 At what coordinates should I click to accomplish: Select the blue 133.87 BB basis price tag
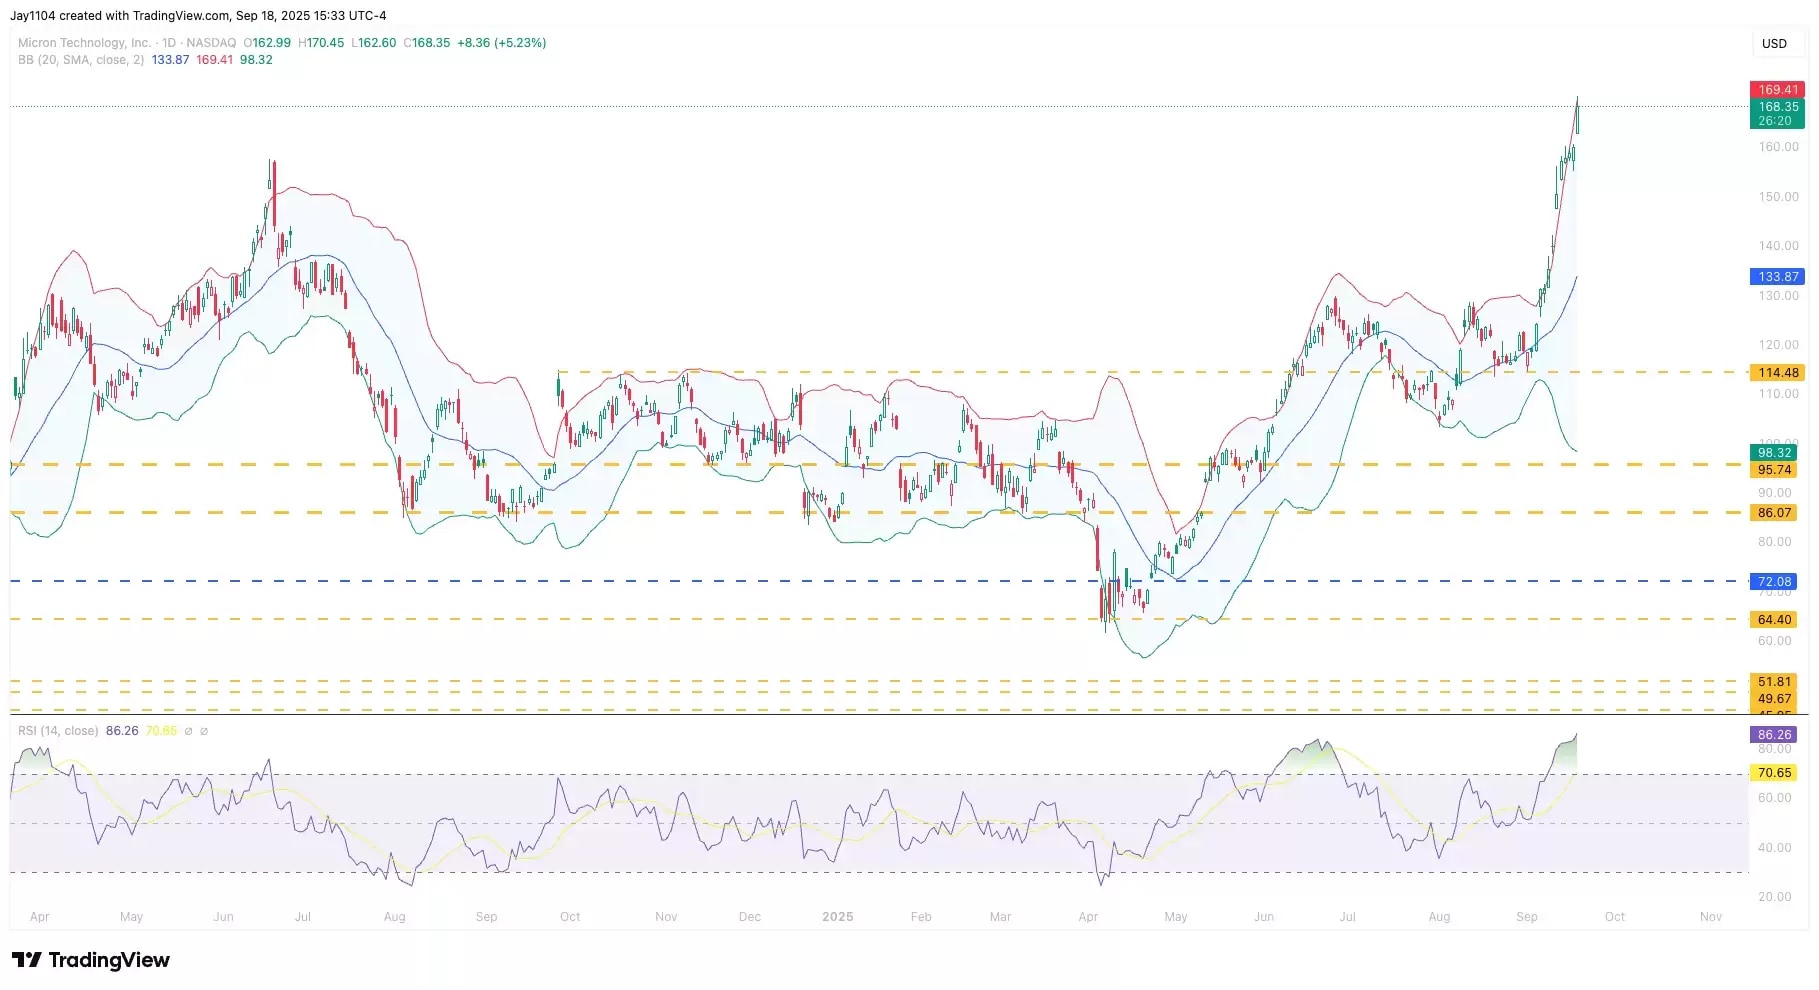(1778, 277)
